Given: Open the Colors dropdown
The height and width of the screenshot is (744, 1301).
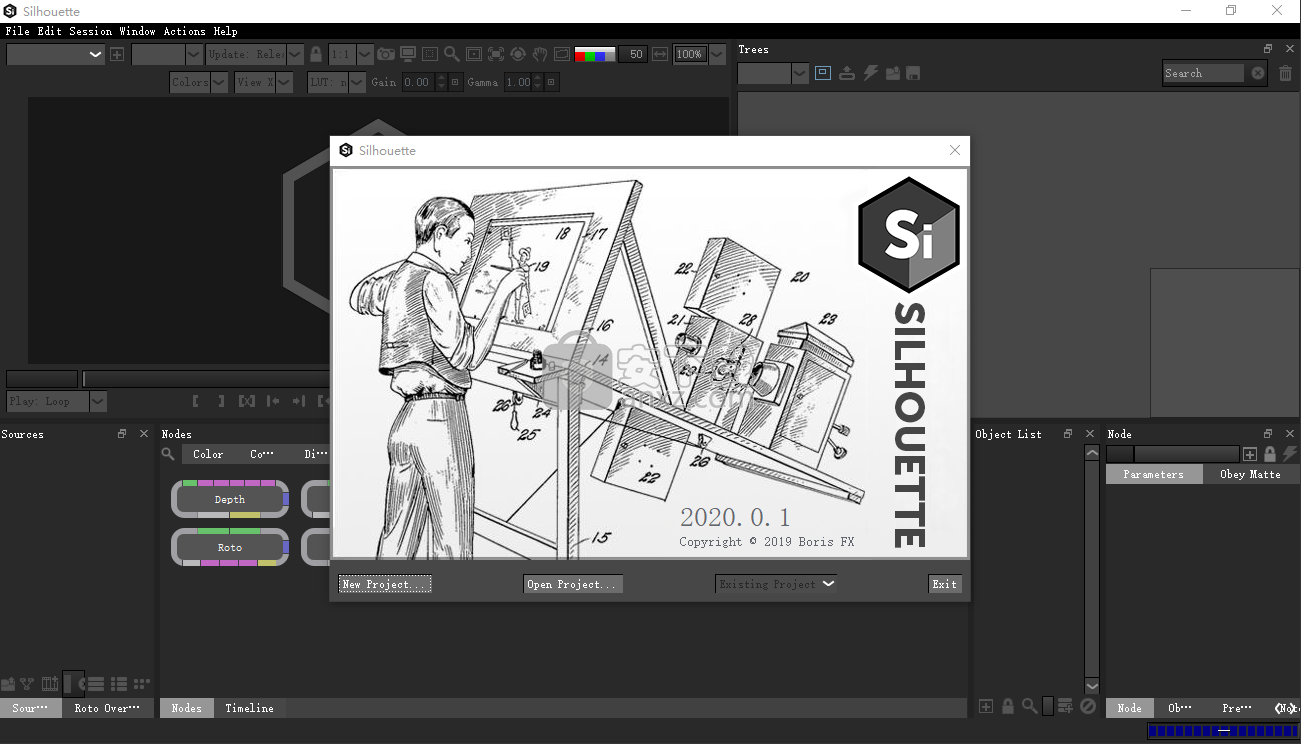Looking at the screenshot, I should coord(199,82).
